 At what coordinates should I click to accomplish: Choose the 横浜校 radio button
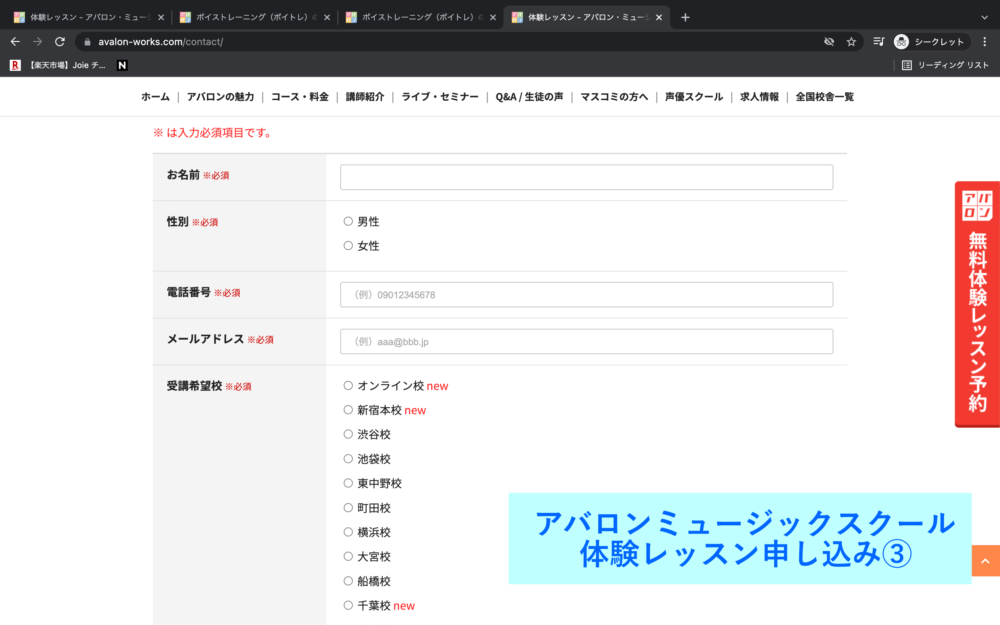pos(348,532)
